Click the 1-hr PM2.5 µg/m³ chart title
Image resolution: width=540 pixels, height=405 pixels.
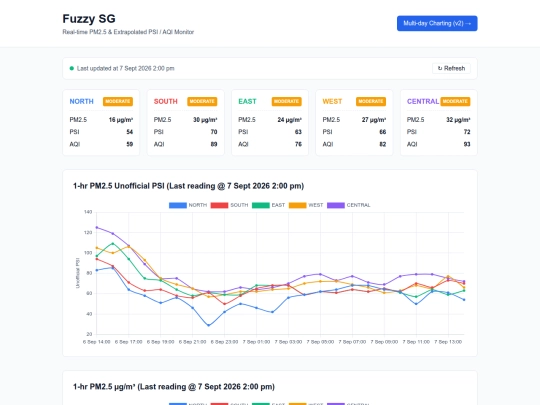(x=174, y=387)
